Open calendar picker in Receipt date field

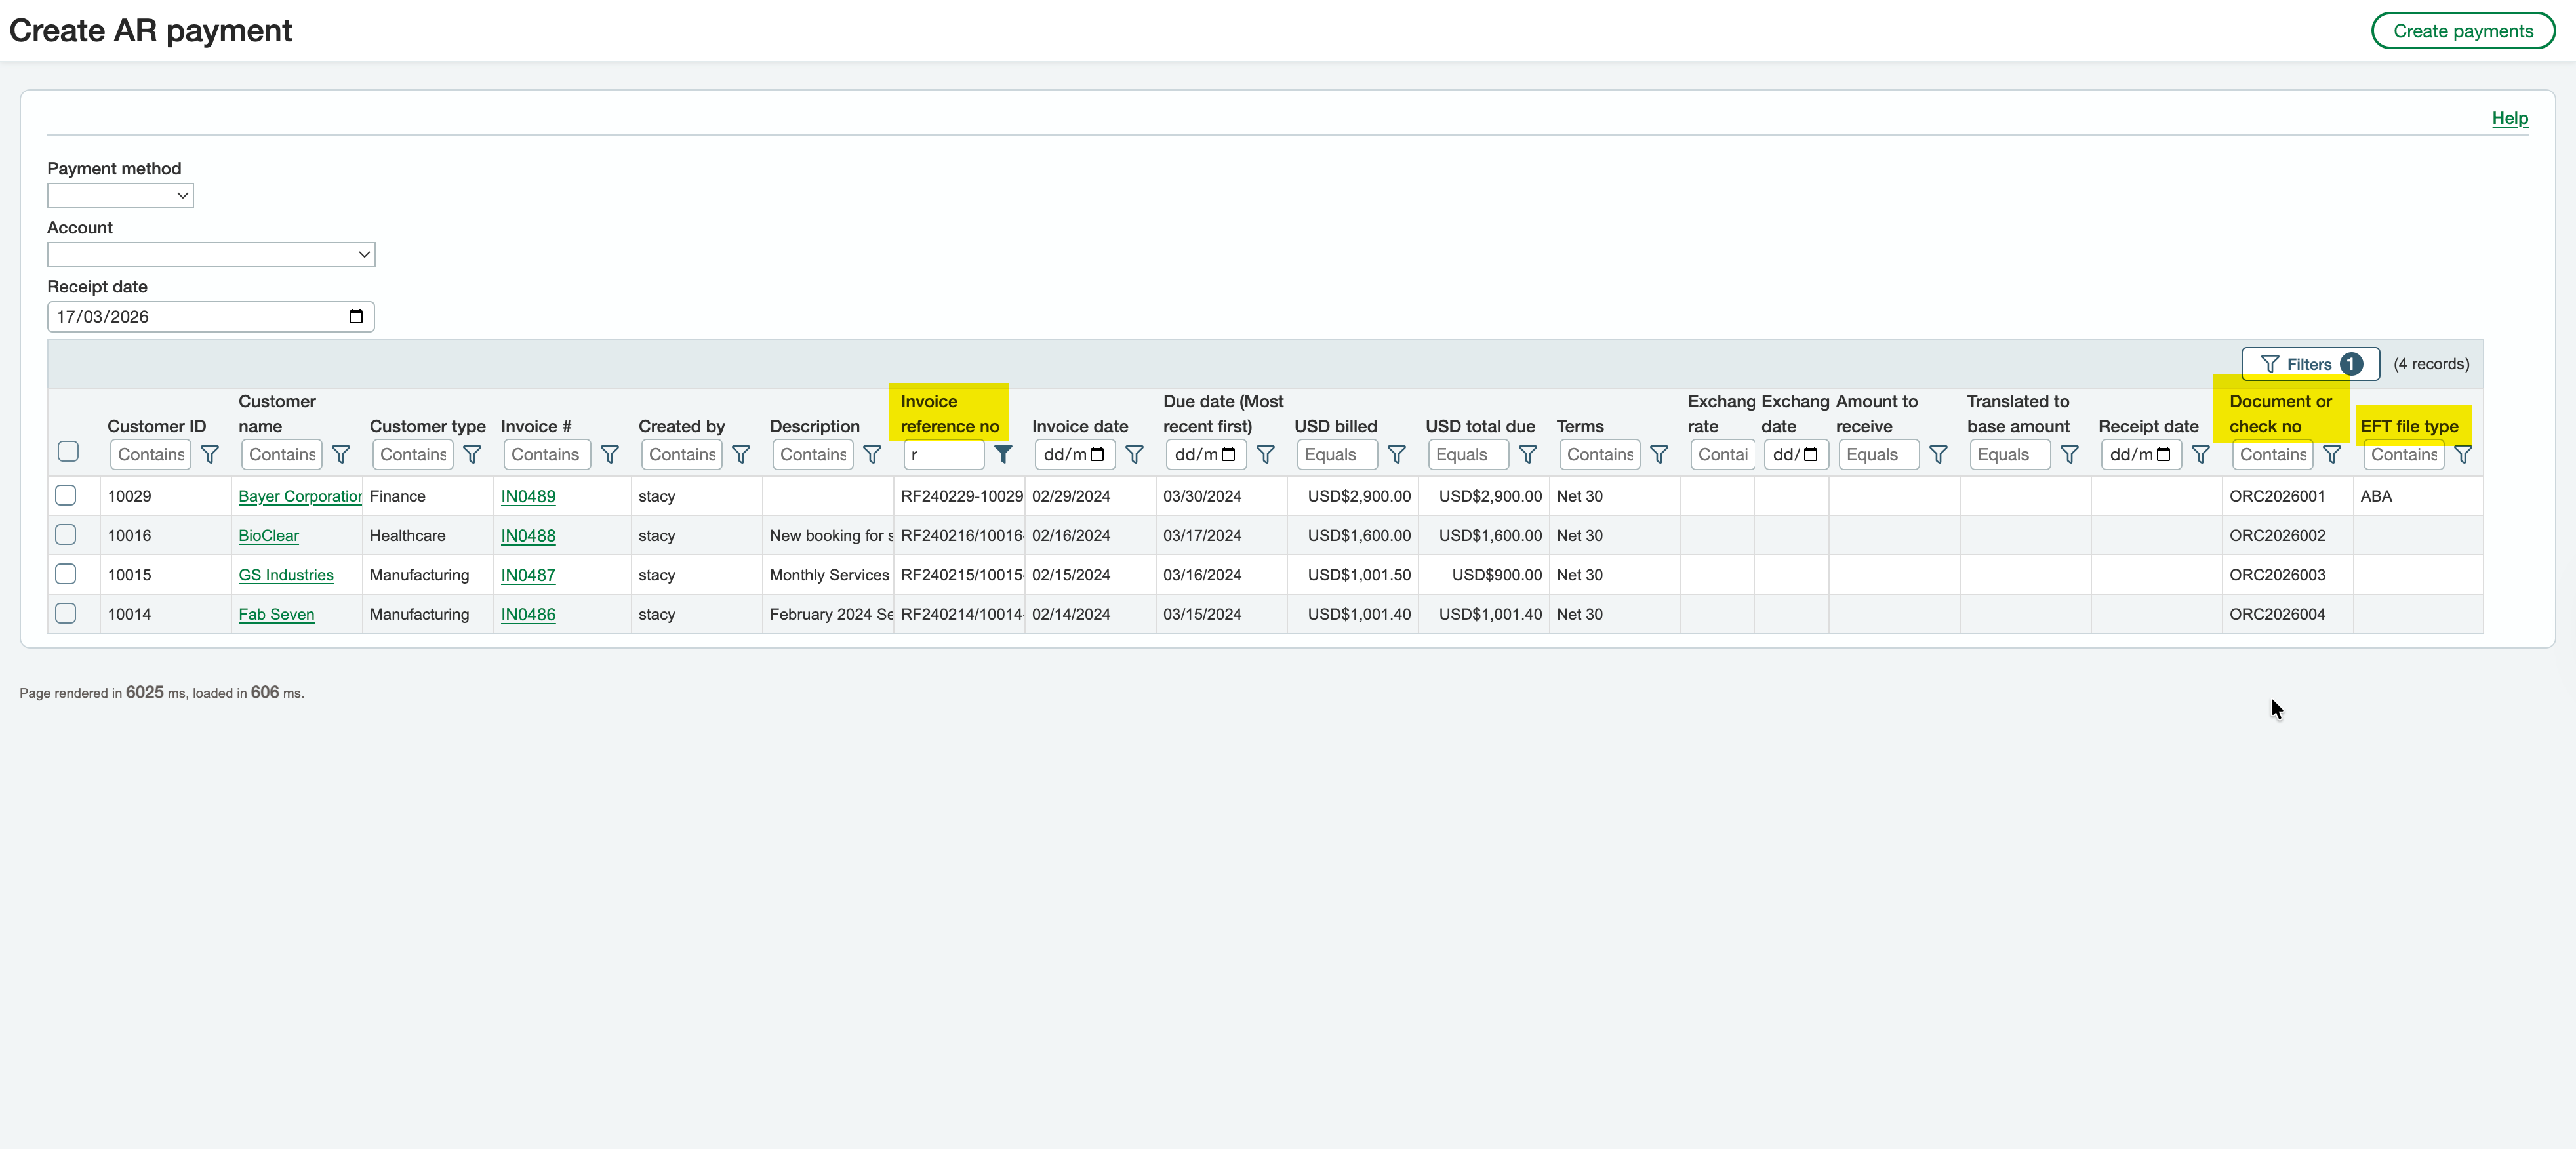point(355,317)
